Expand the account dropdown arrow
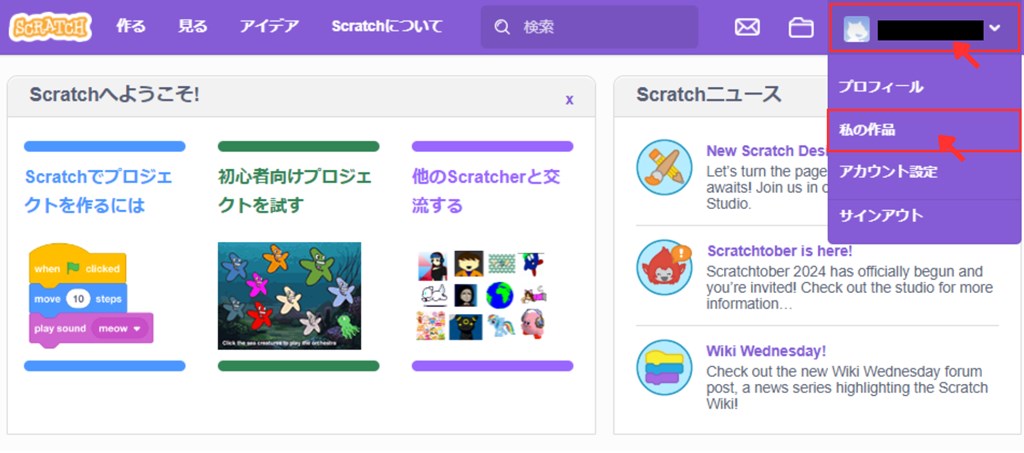 click(x=995, y=28)
